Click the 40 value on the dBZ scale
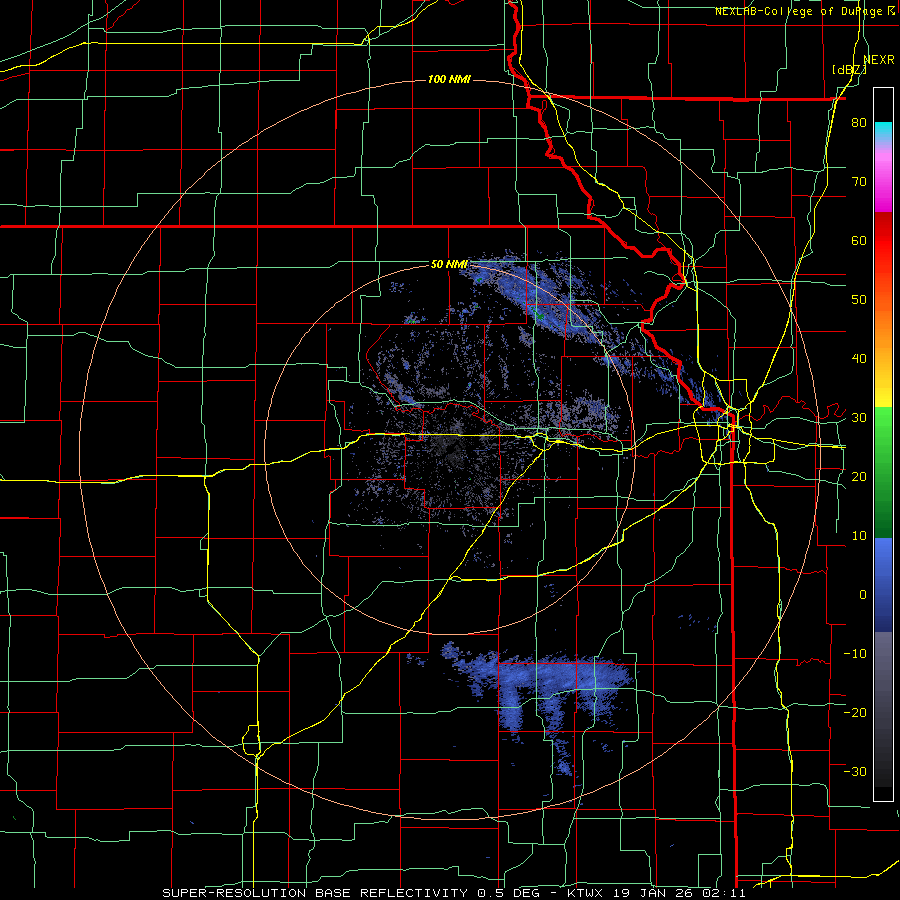The height and width of the screenshot is (900, 900). tap(859, 359)
